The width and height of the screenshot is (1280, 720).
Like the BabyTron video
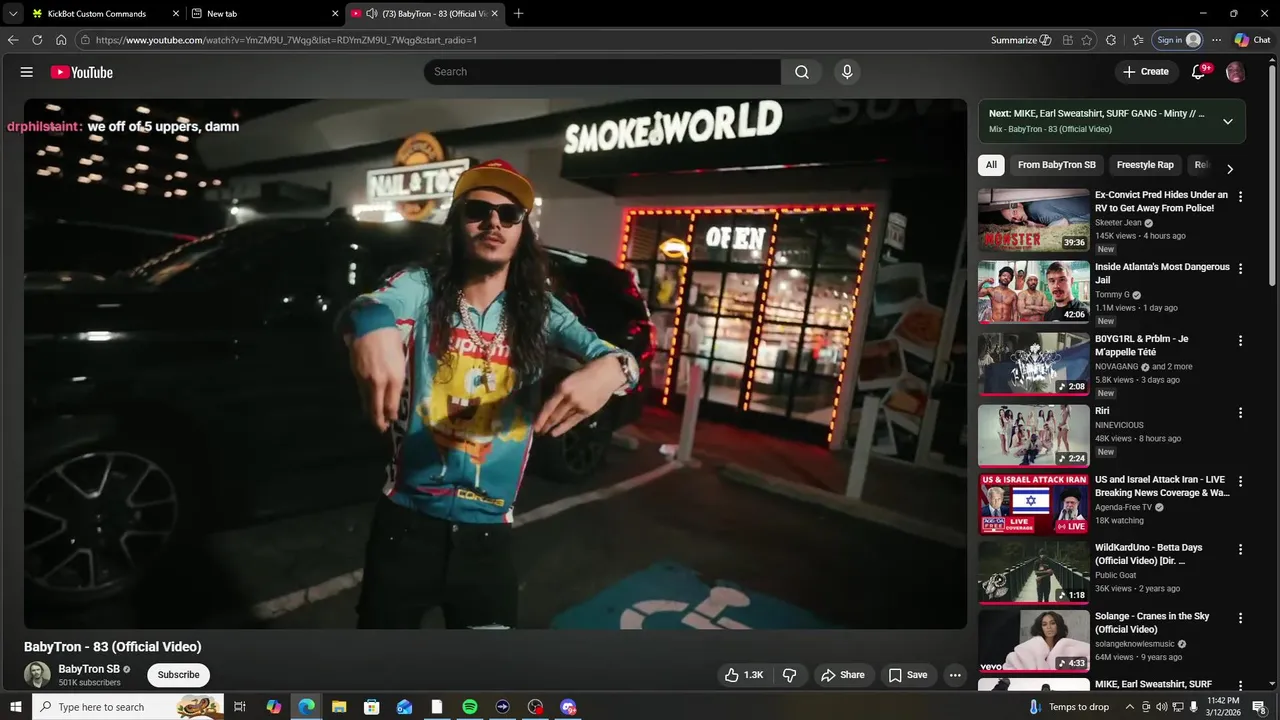point(743,675)
